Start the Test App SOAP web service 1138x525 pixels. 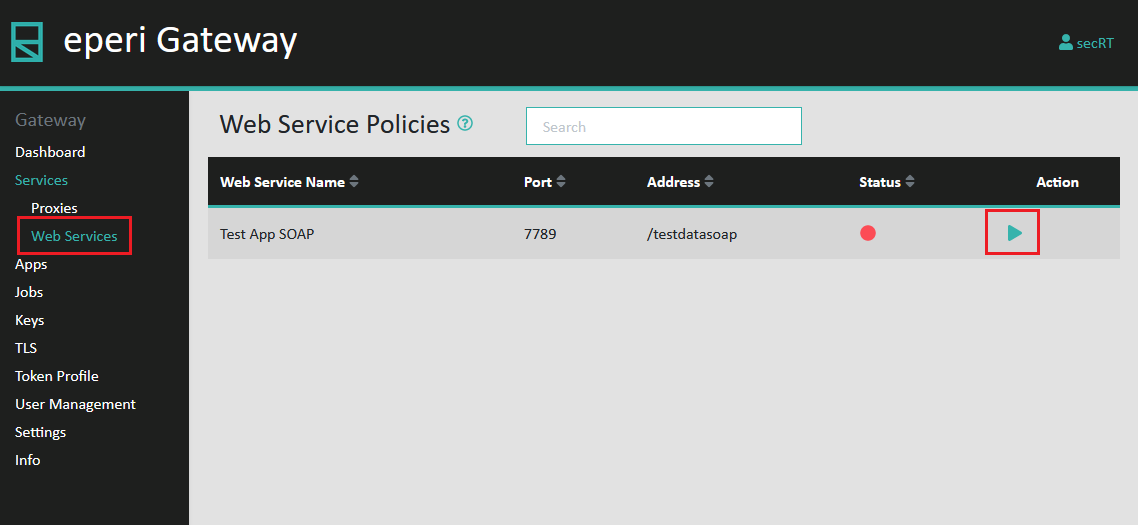click(x=1014, y=233)
